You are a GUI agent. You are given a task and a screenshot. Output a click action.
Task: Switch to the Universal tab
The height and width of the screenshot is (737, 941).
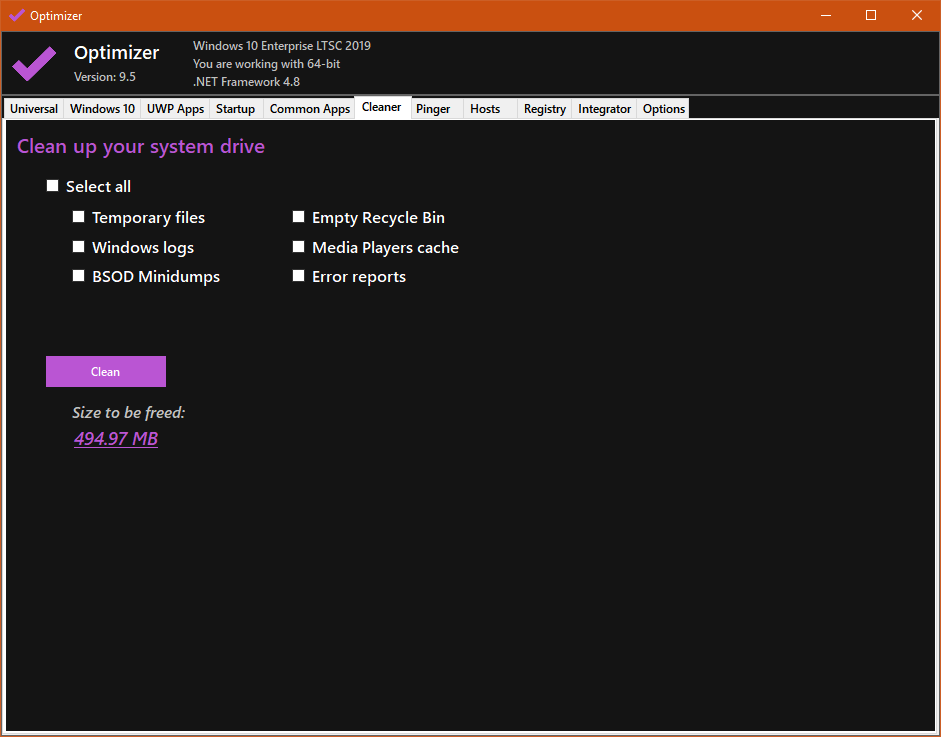point(34,109)
